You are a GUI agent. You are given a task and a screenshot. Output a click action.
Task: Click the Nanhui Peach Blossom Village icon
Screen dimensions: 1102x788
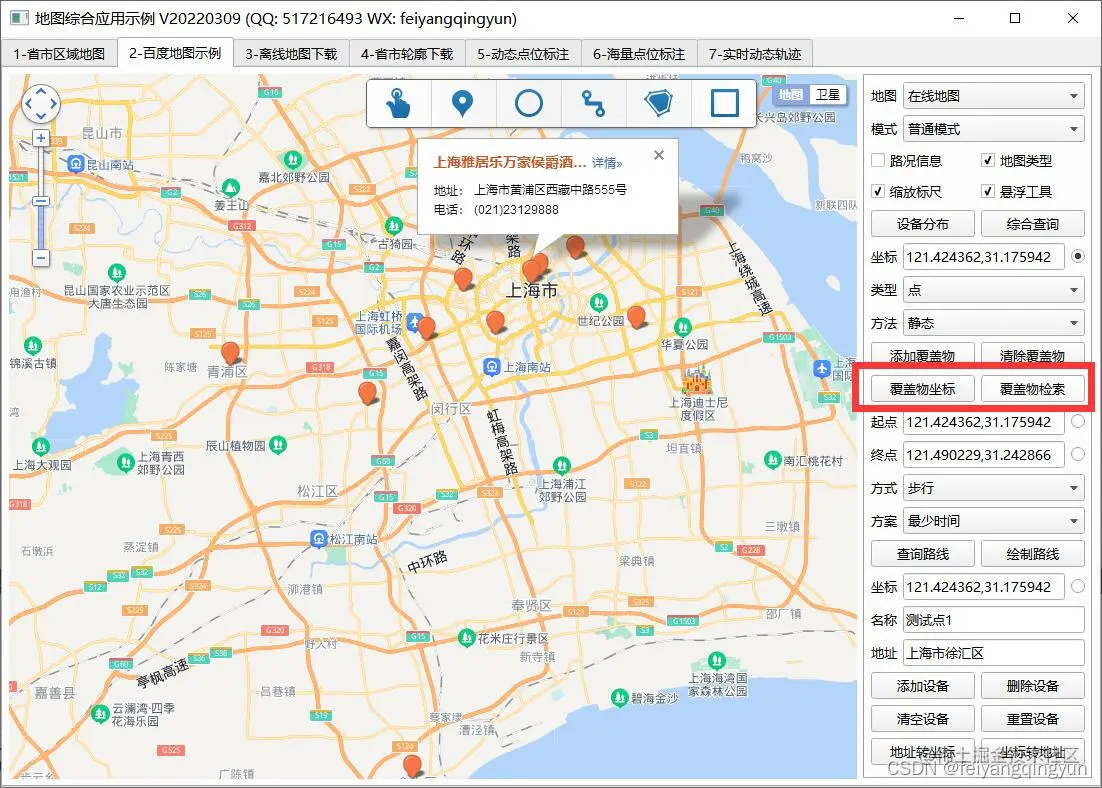pos(772,460)
